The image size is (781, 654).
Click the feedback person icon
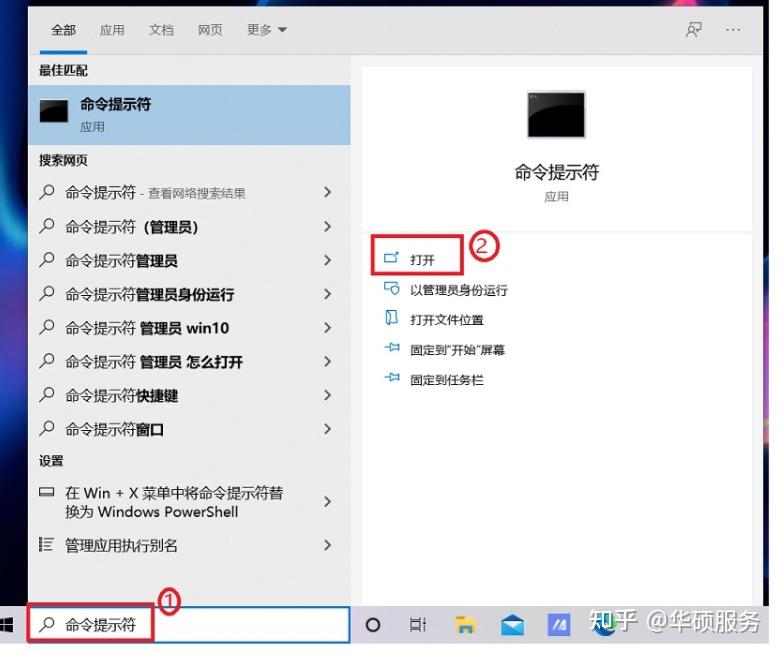pyautogui.click(x=694, y=30)
